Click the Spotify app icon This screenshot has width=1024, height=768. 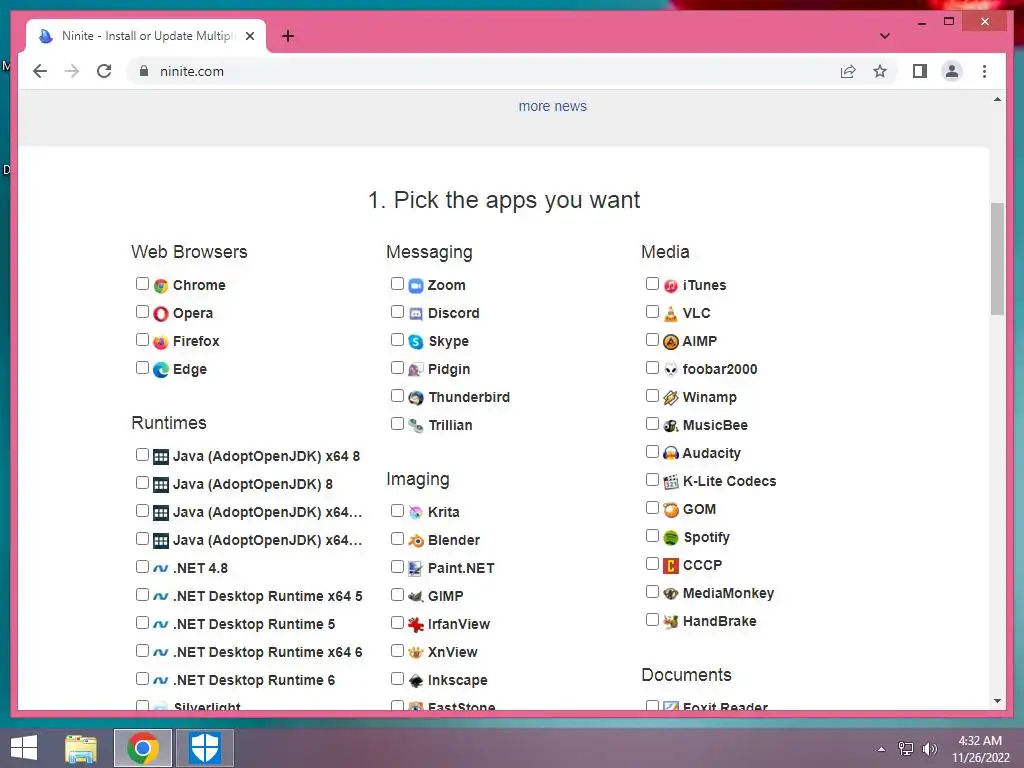671,537
